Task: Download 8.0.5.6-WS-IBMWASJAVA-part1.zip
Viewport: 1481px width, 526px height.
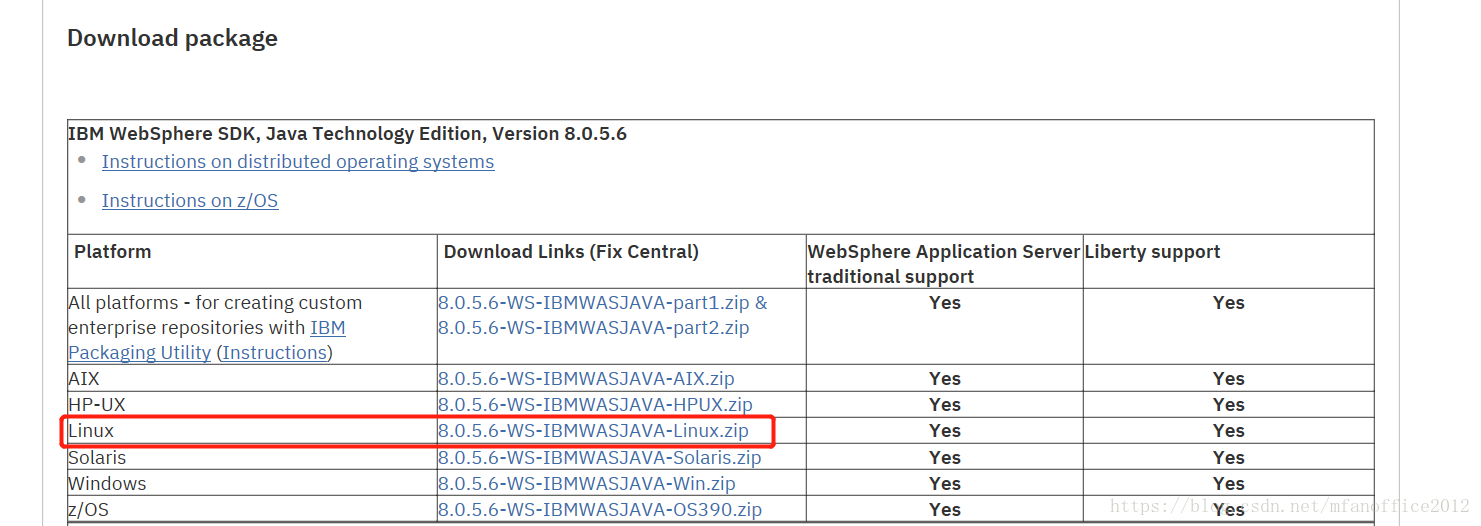Action: [595, 303]
